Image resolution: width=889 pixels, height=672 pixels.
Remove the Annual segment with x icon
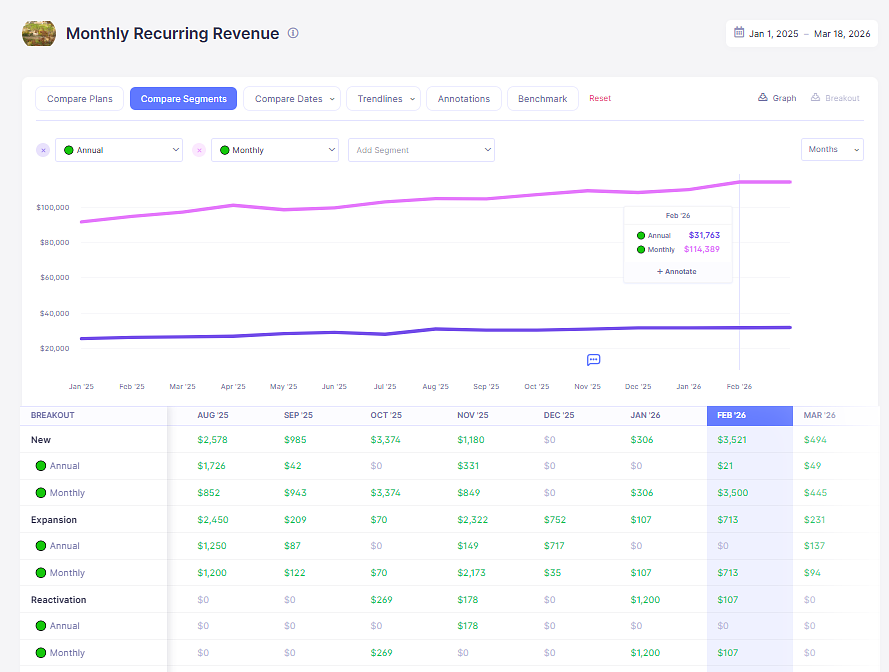coord(42,150)
